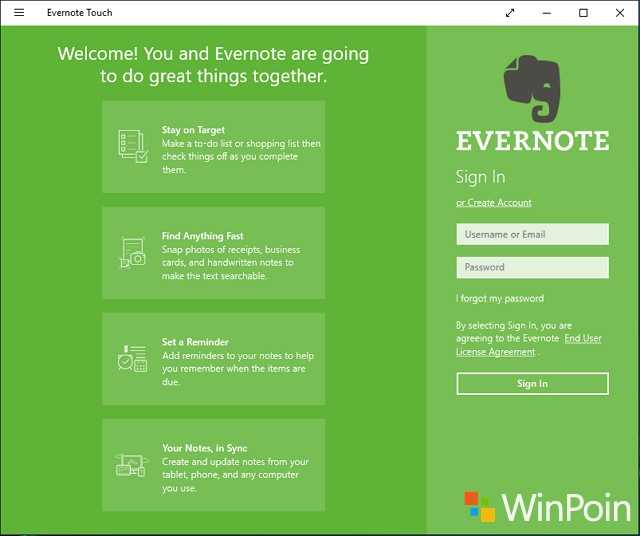Click 'Create and update notes' description
This screenshot has height=536, width=640.
[x=235, y=475]
